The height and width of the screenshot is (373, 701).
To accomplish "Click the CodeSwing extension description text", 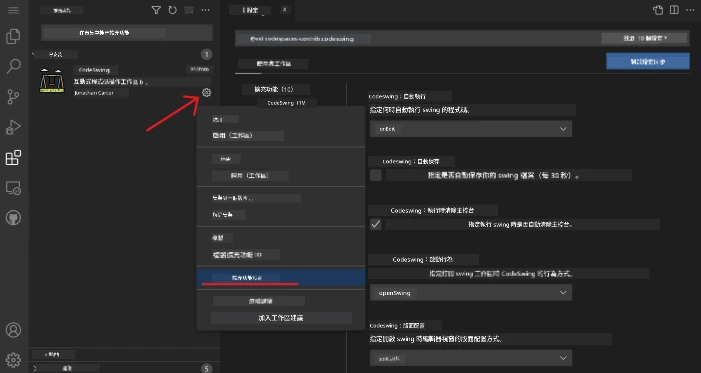I will tap(110, 82).
